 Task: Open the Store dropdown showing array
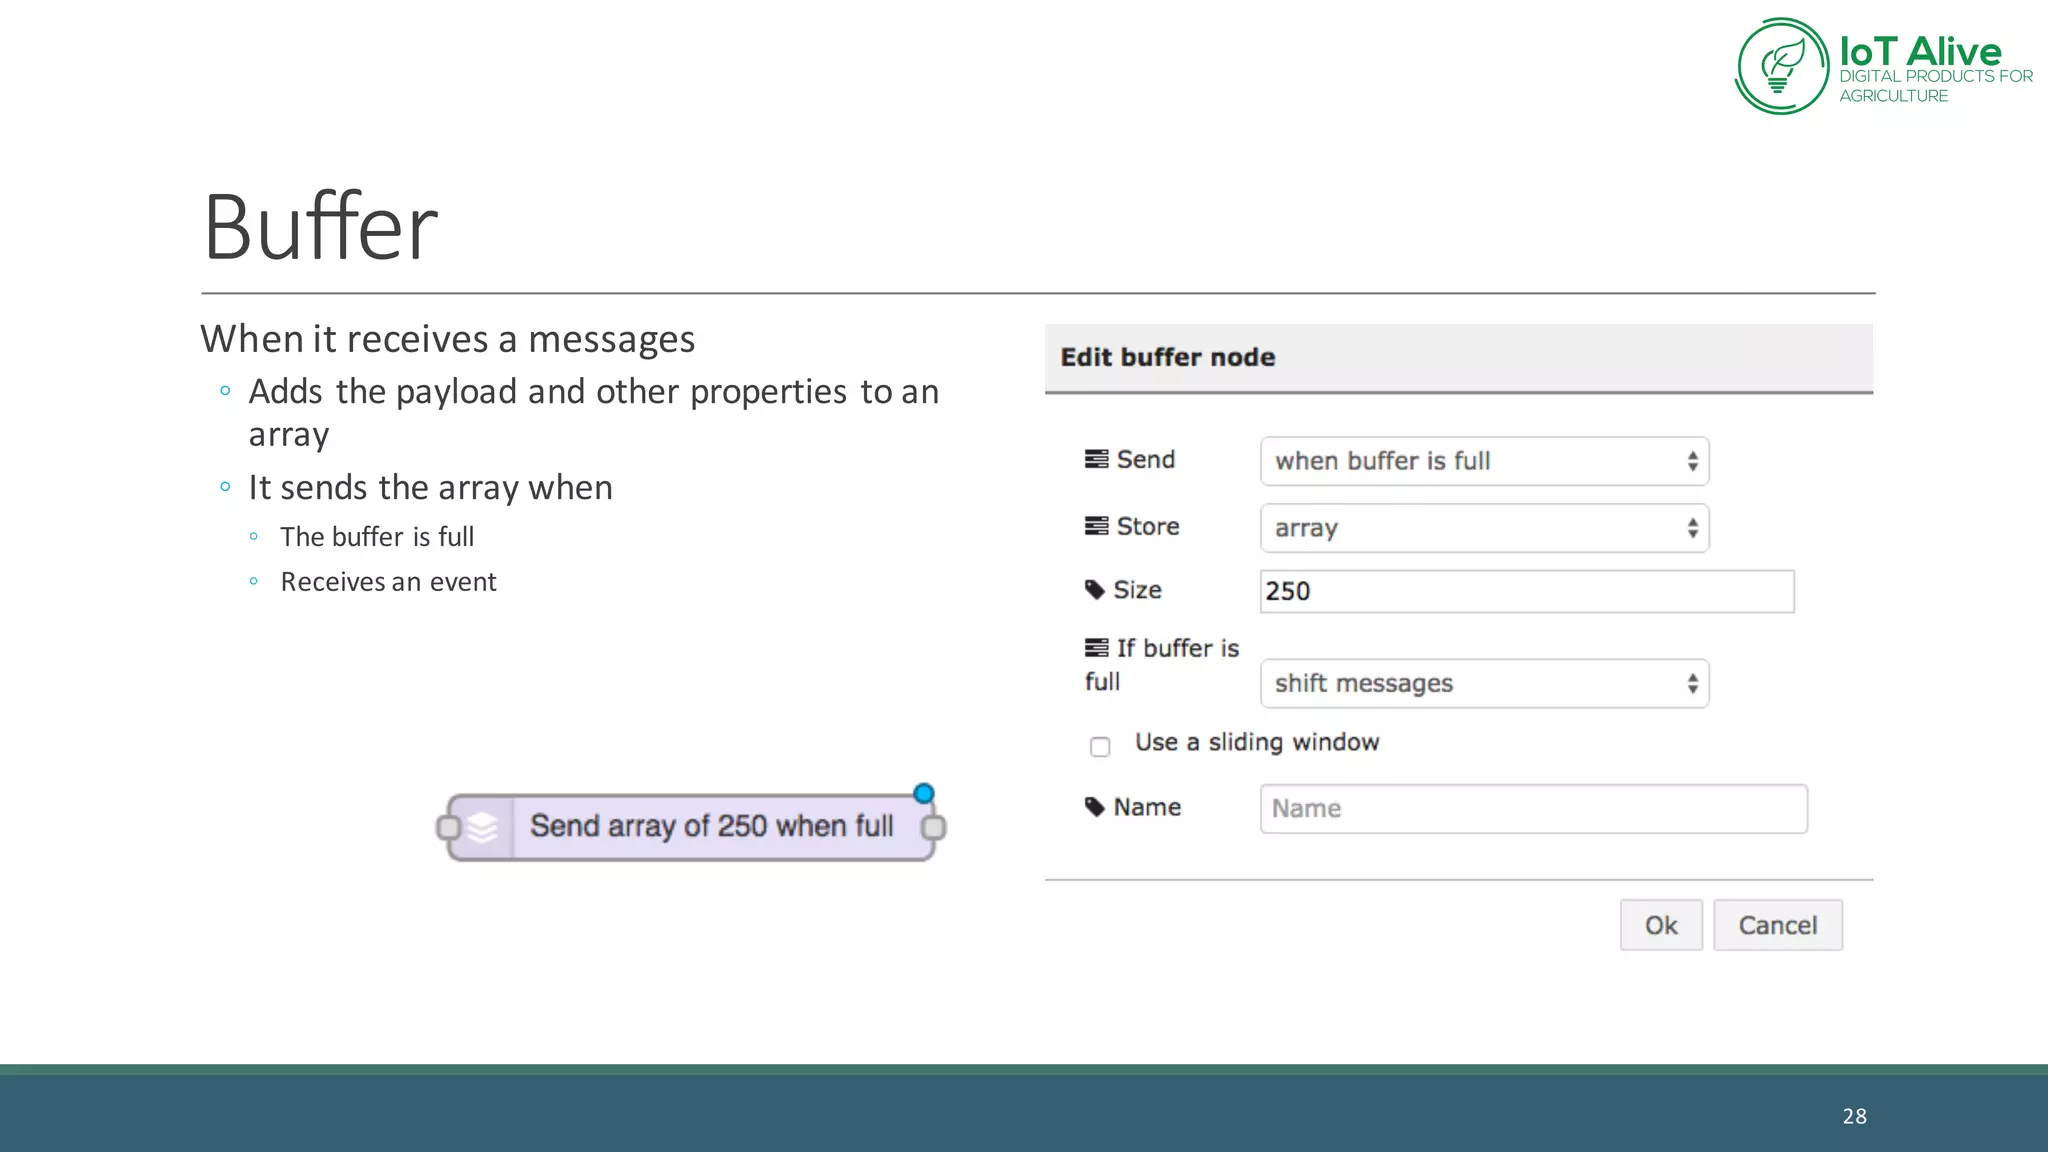(x=1484, y=528)
